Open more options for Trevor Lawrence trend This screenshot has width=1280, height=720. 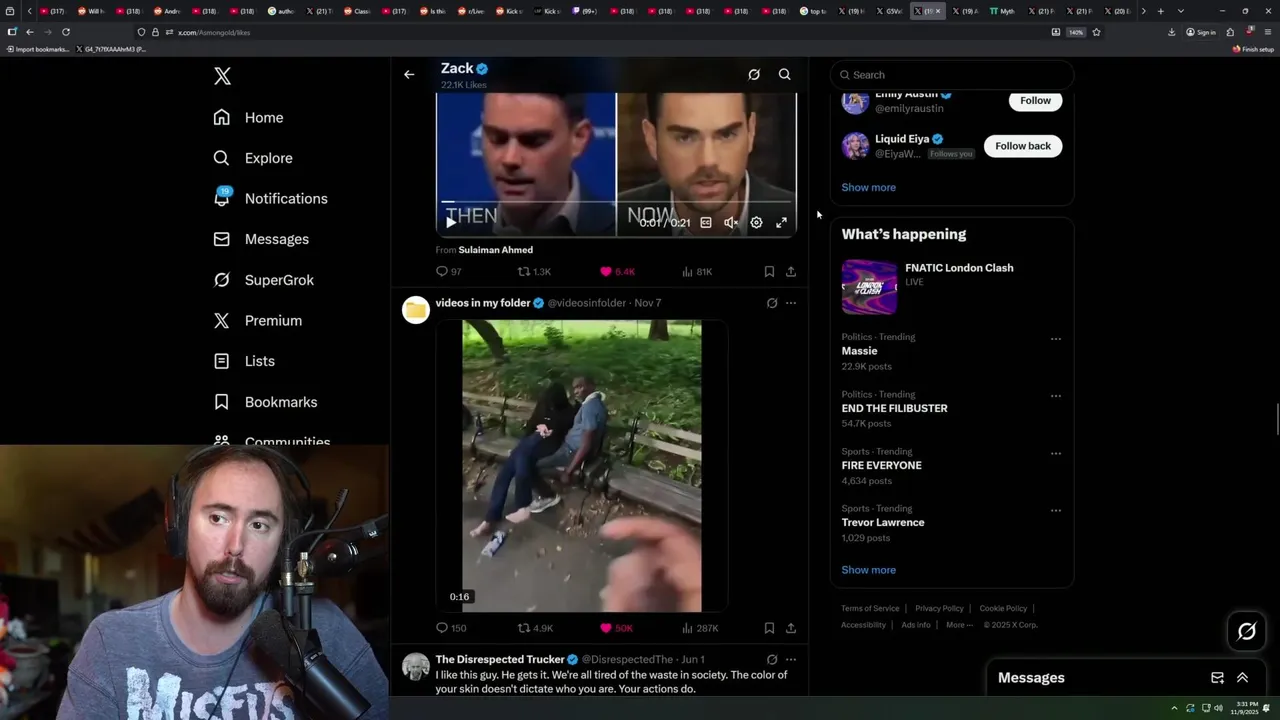[1055, 510]
